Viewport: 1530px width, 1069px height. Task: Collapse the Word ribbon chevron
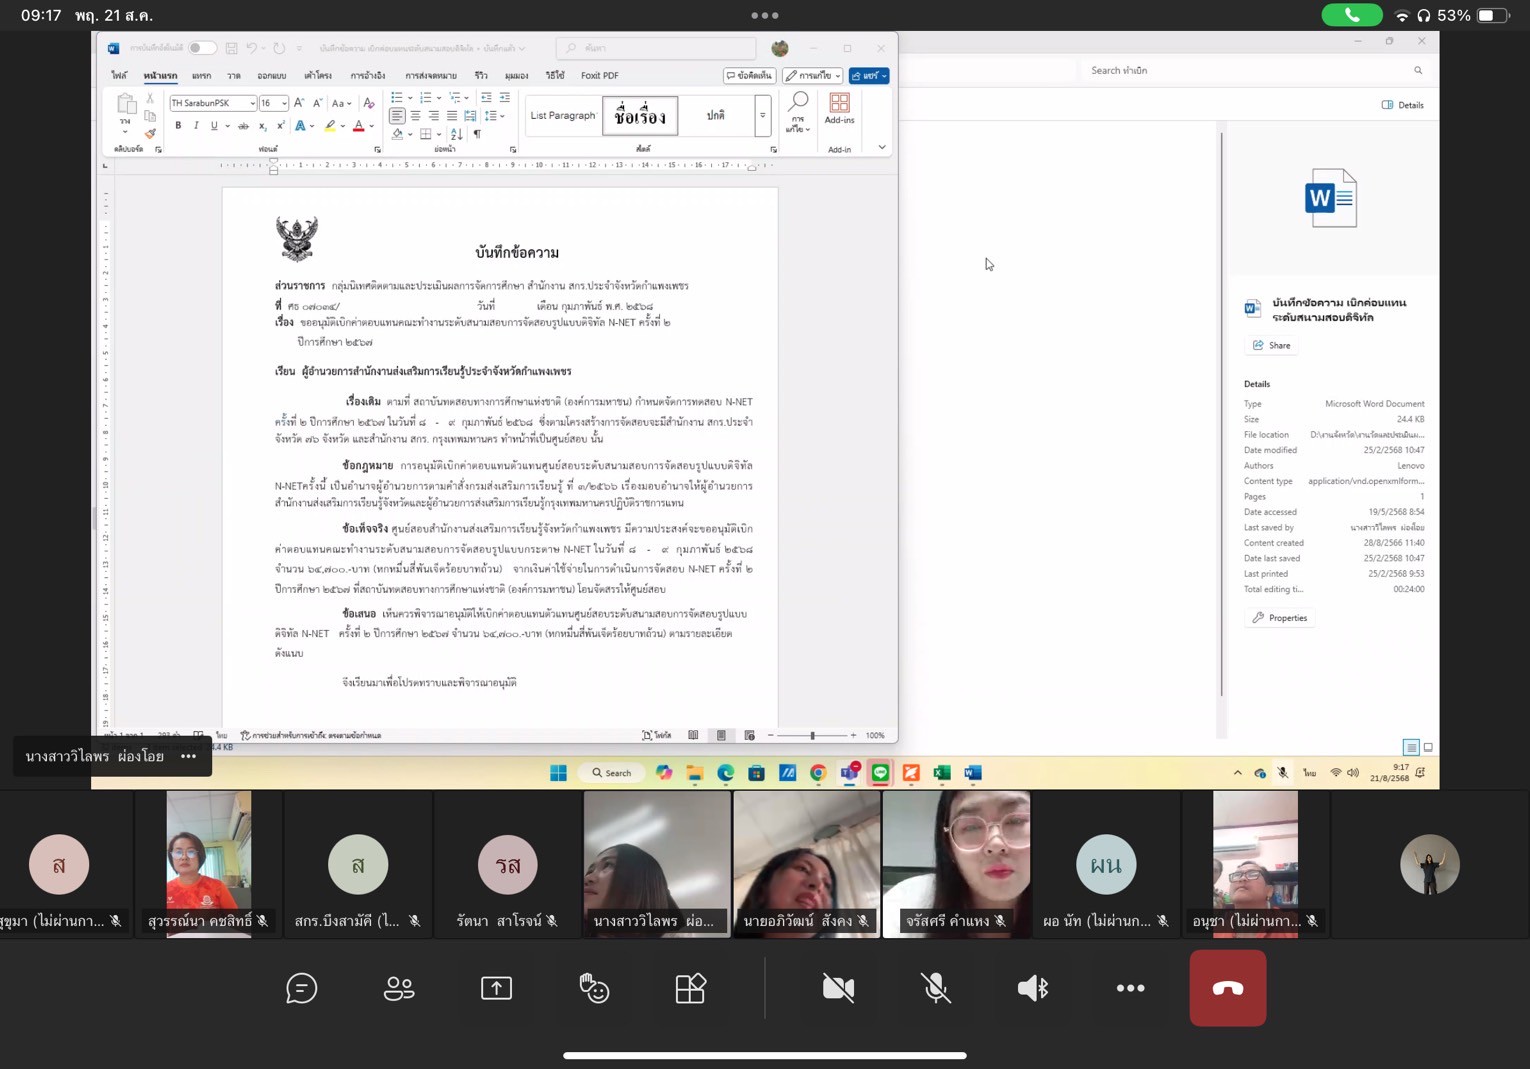click(x=882, y=147)
